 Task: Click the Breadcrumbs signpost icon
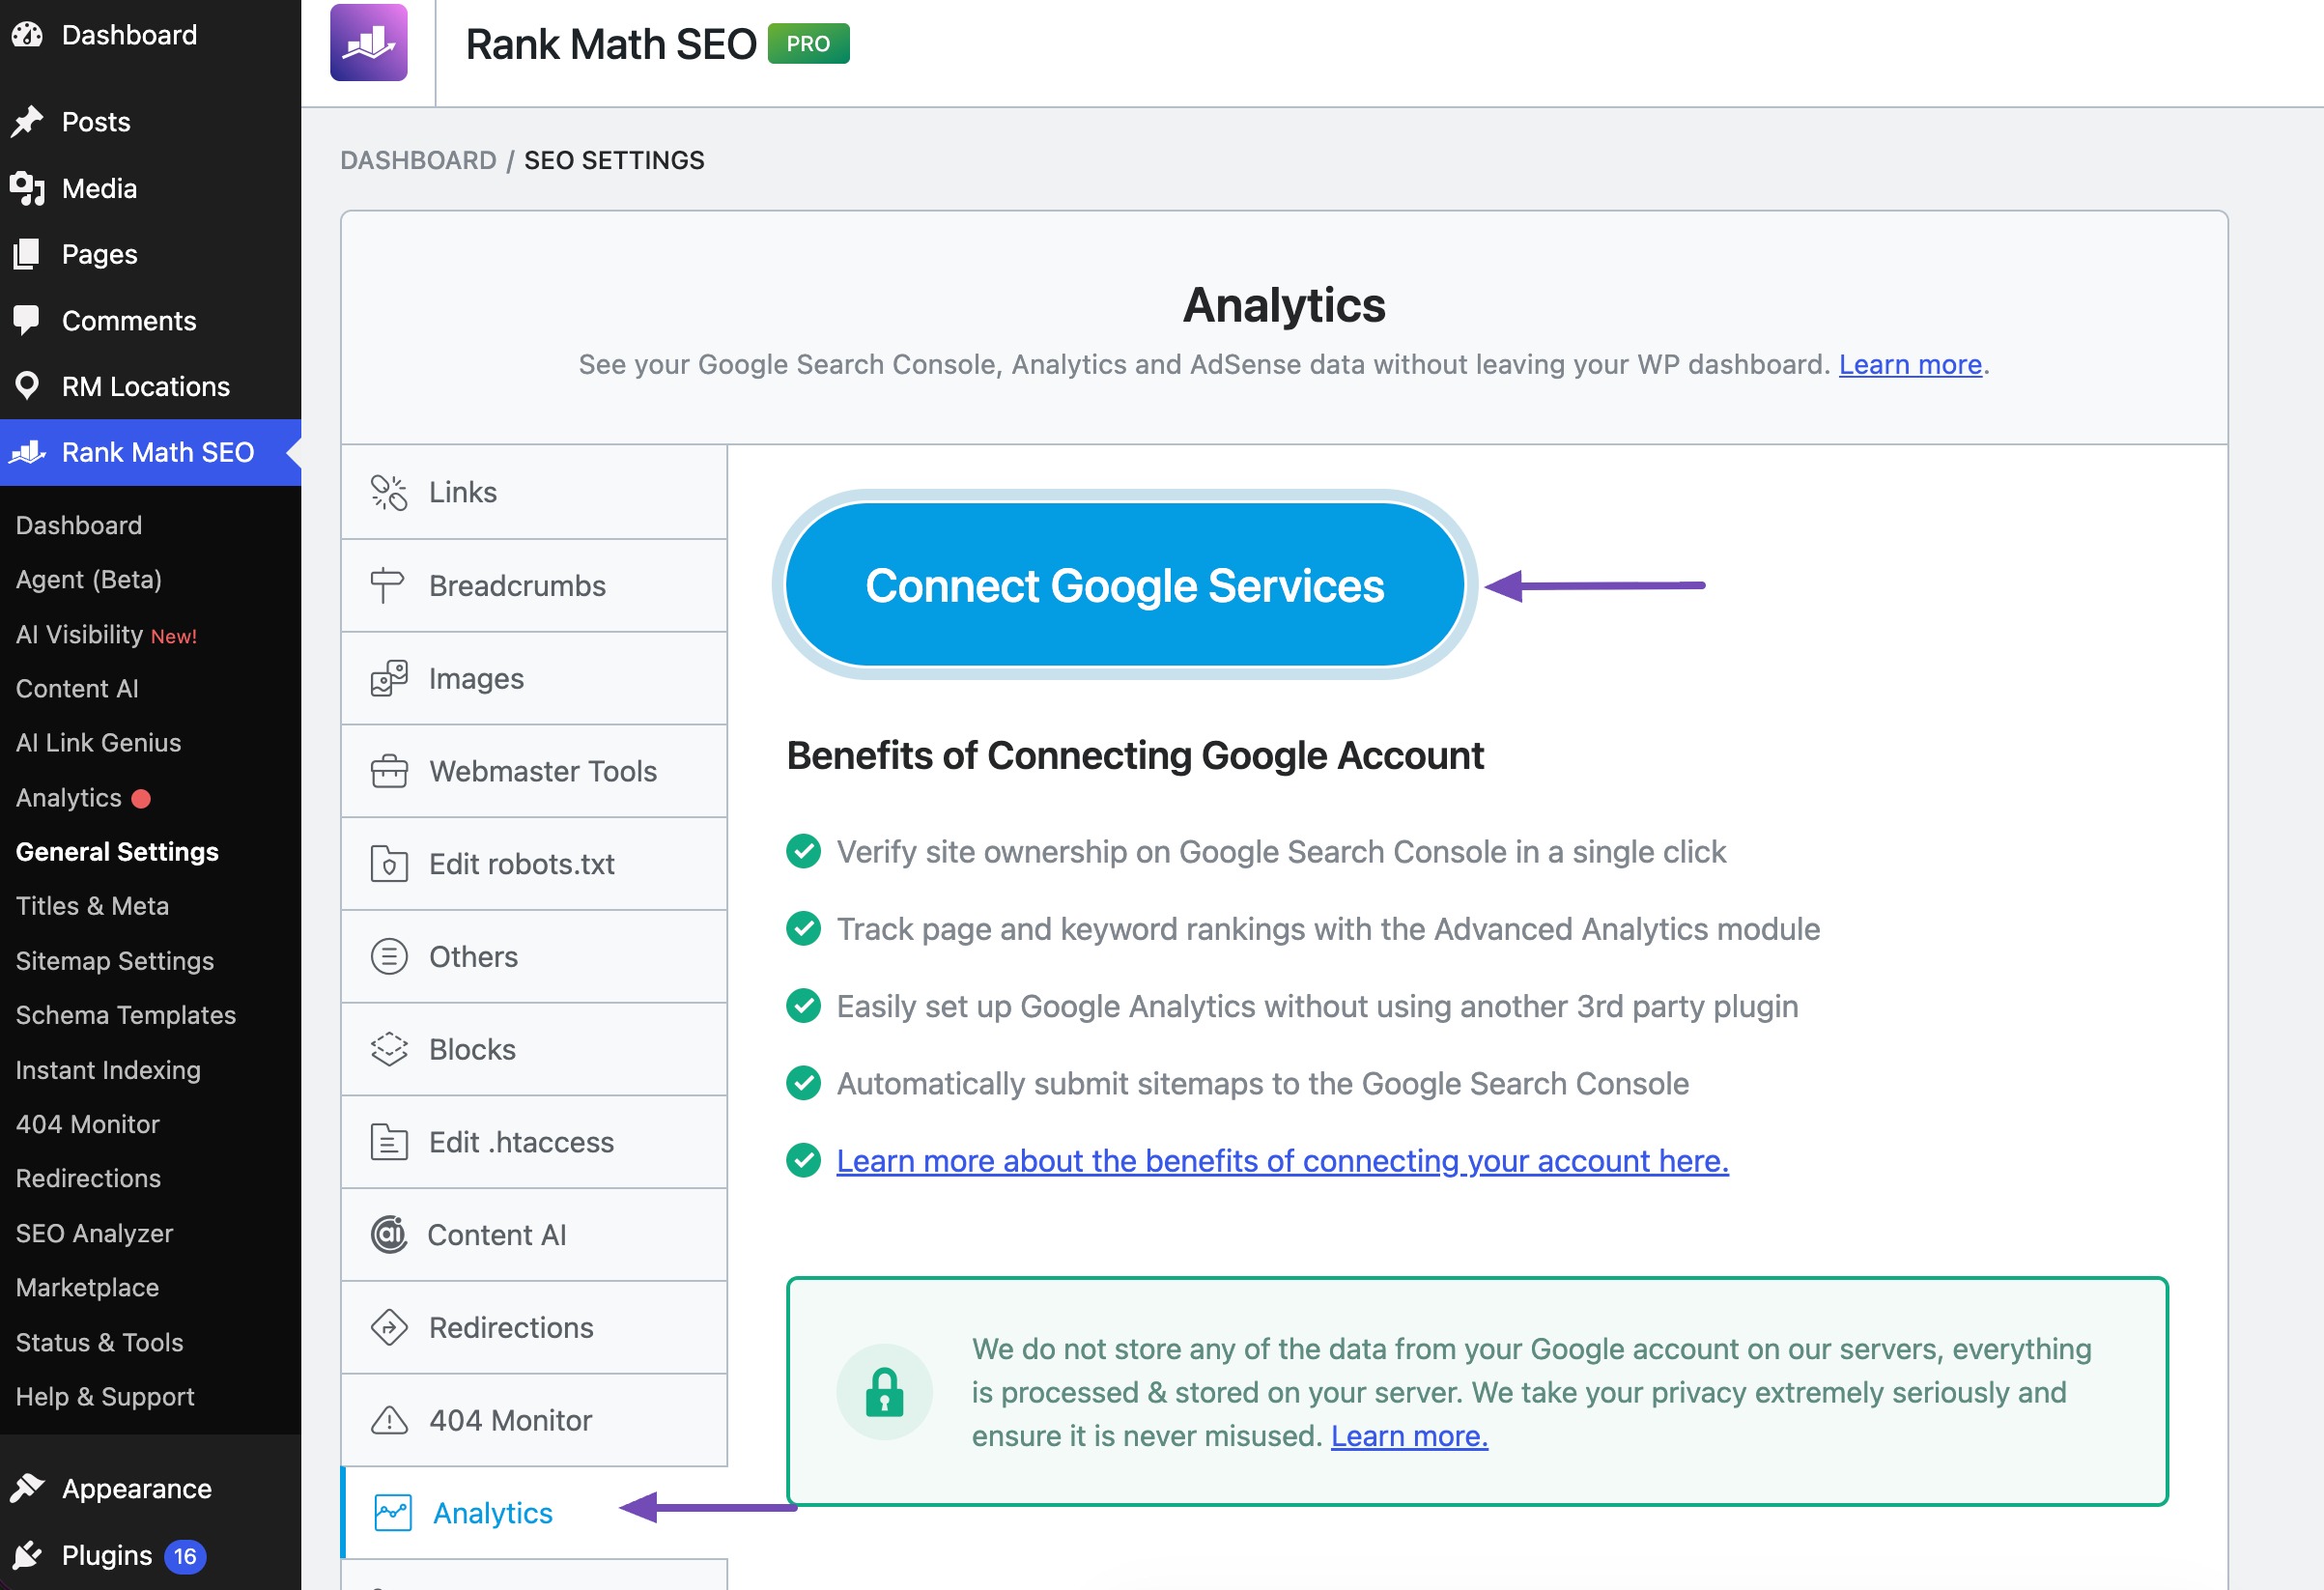(387, 586)
